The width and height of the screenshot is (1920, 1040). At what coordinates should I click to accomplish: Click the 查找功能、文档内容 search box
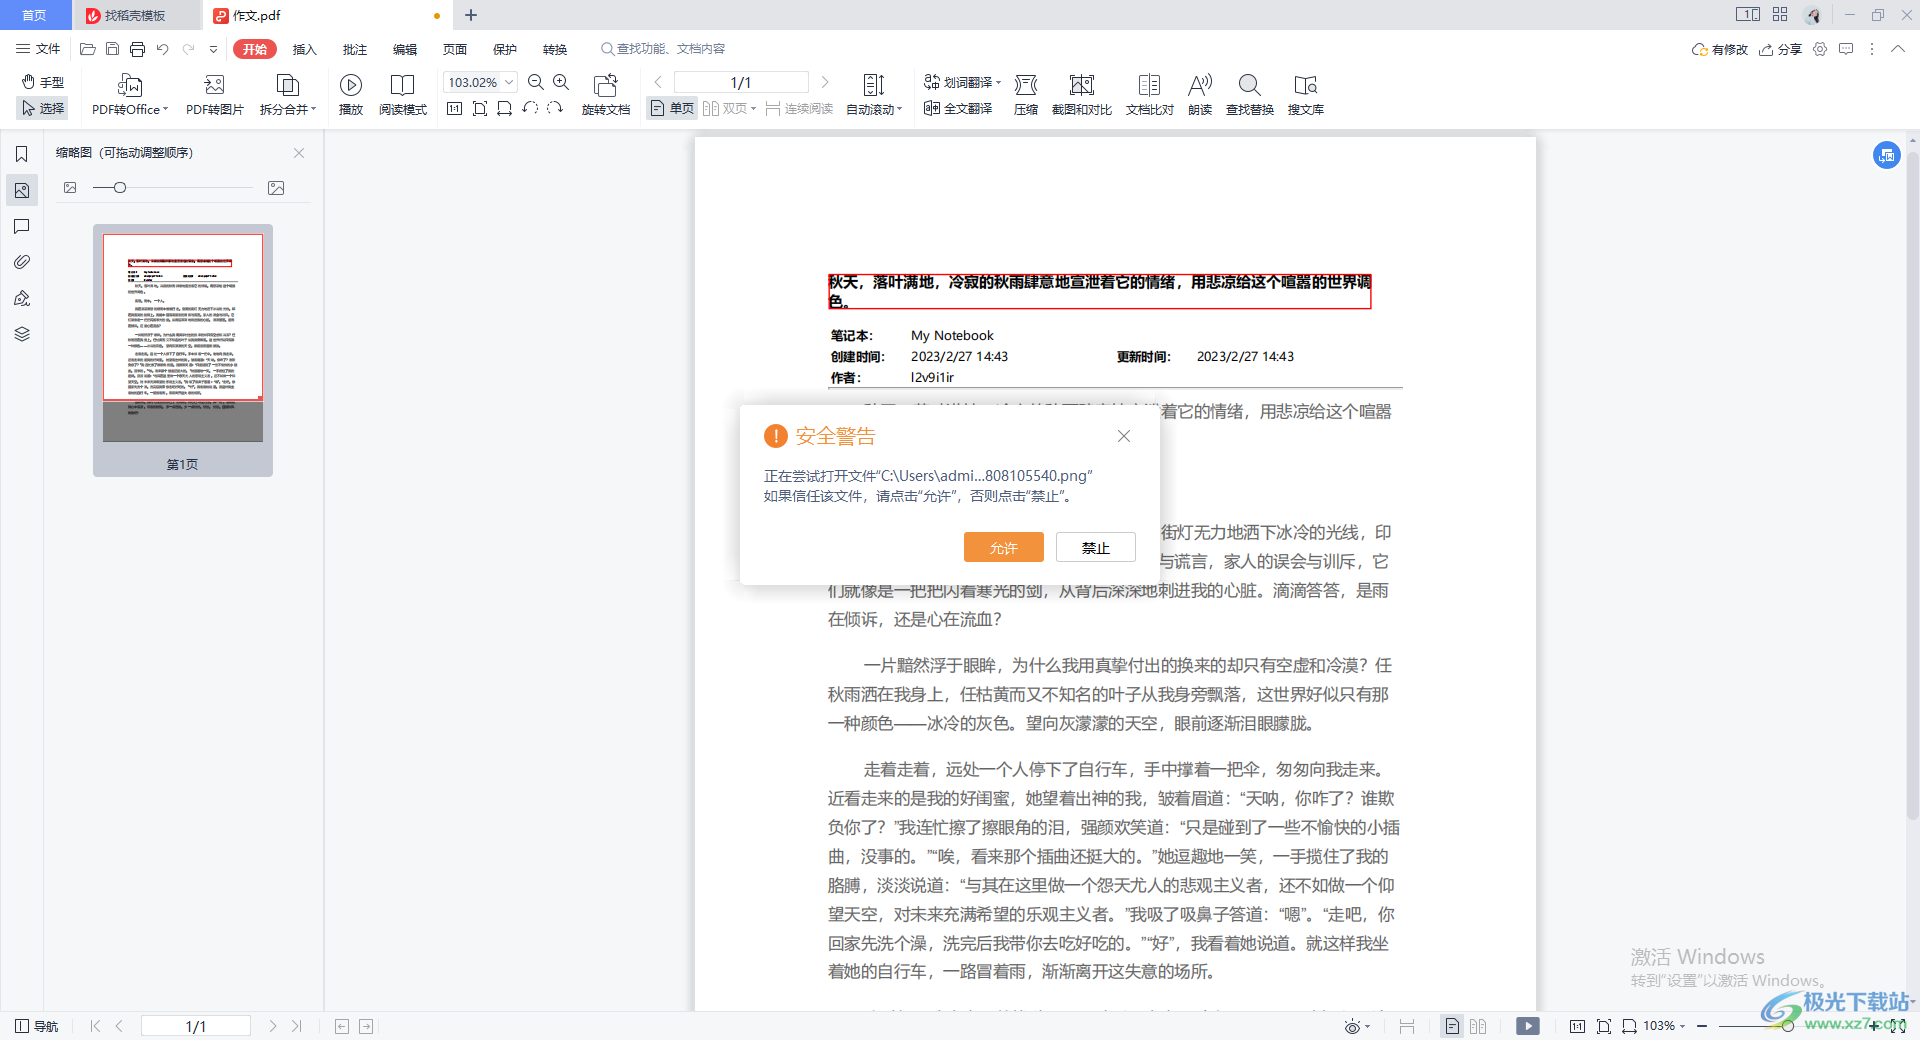tap(663, 49)
